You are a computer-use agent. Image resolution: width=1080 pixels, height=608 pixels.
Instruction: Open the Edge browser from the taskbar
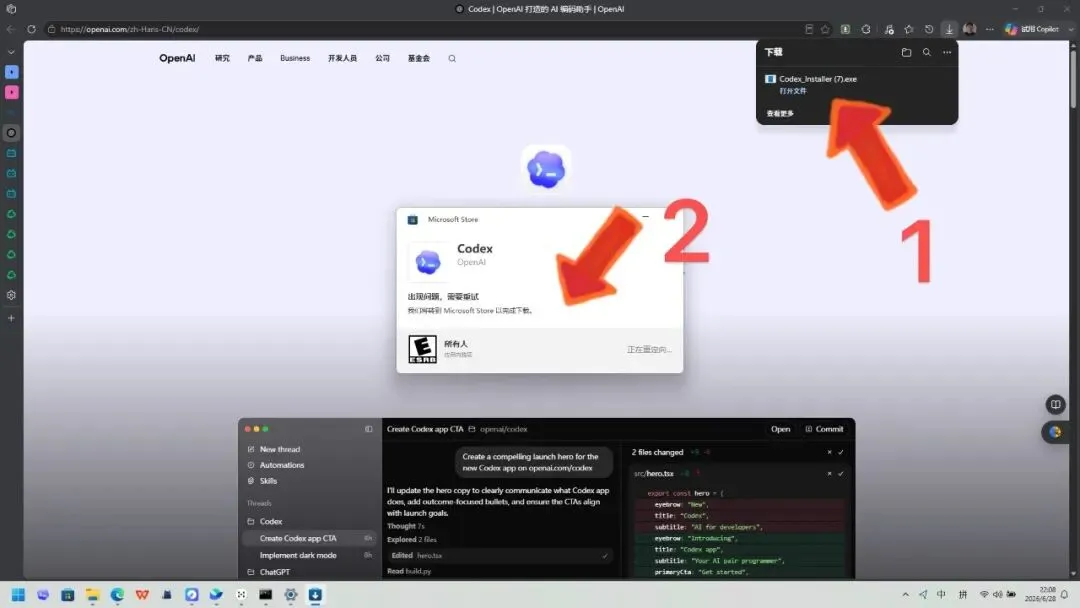117,595
